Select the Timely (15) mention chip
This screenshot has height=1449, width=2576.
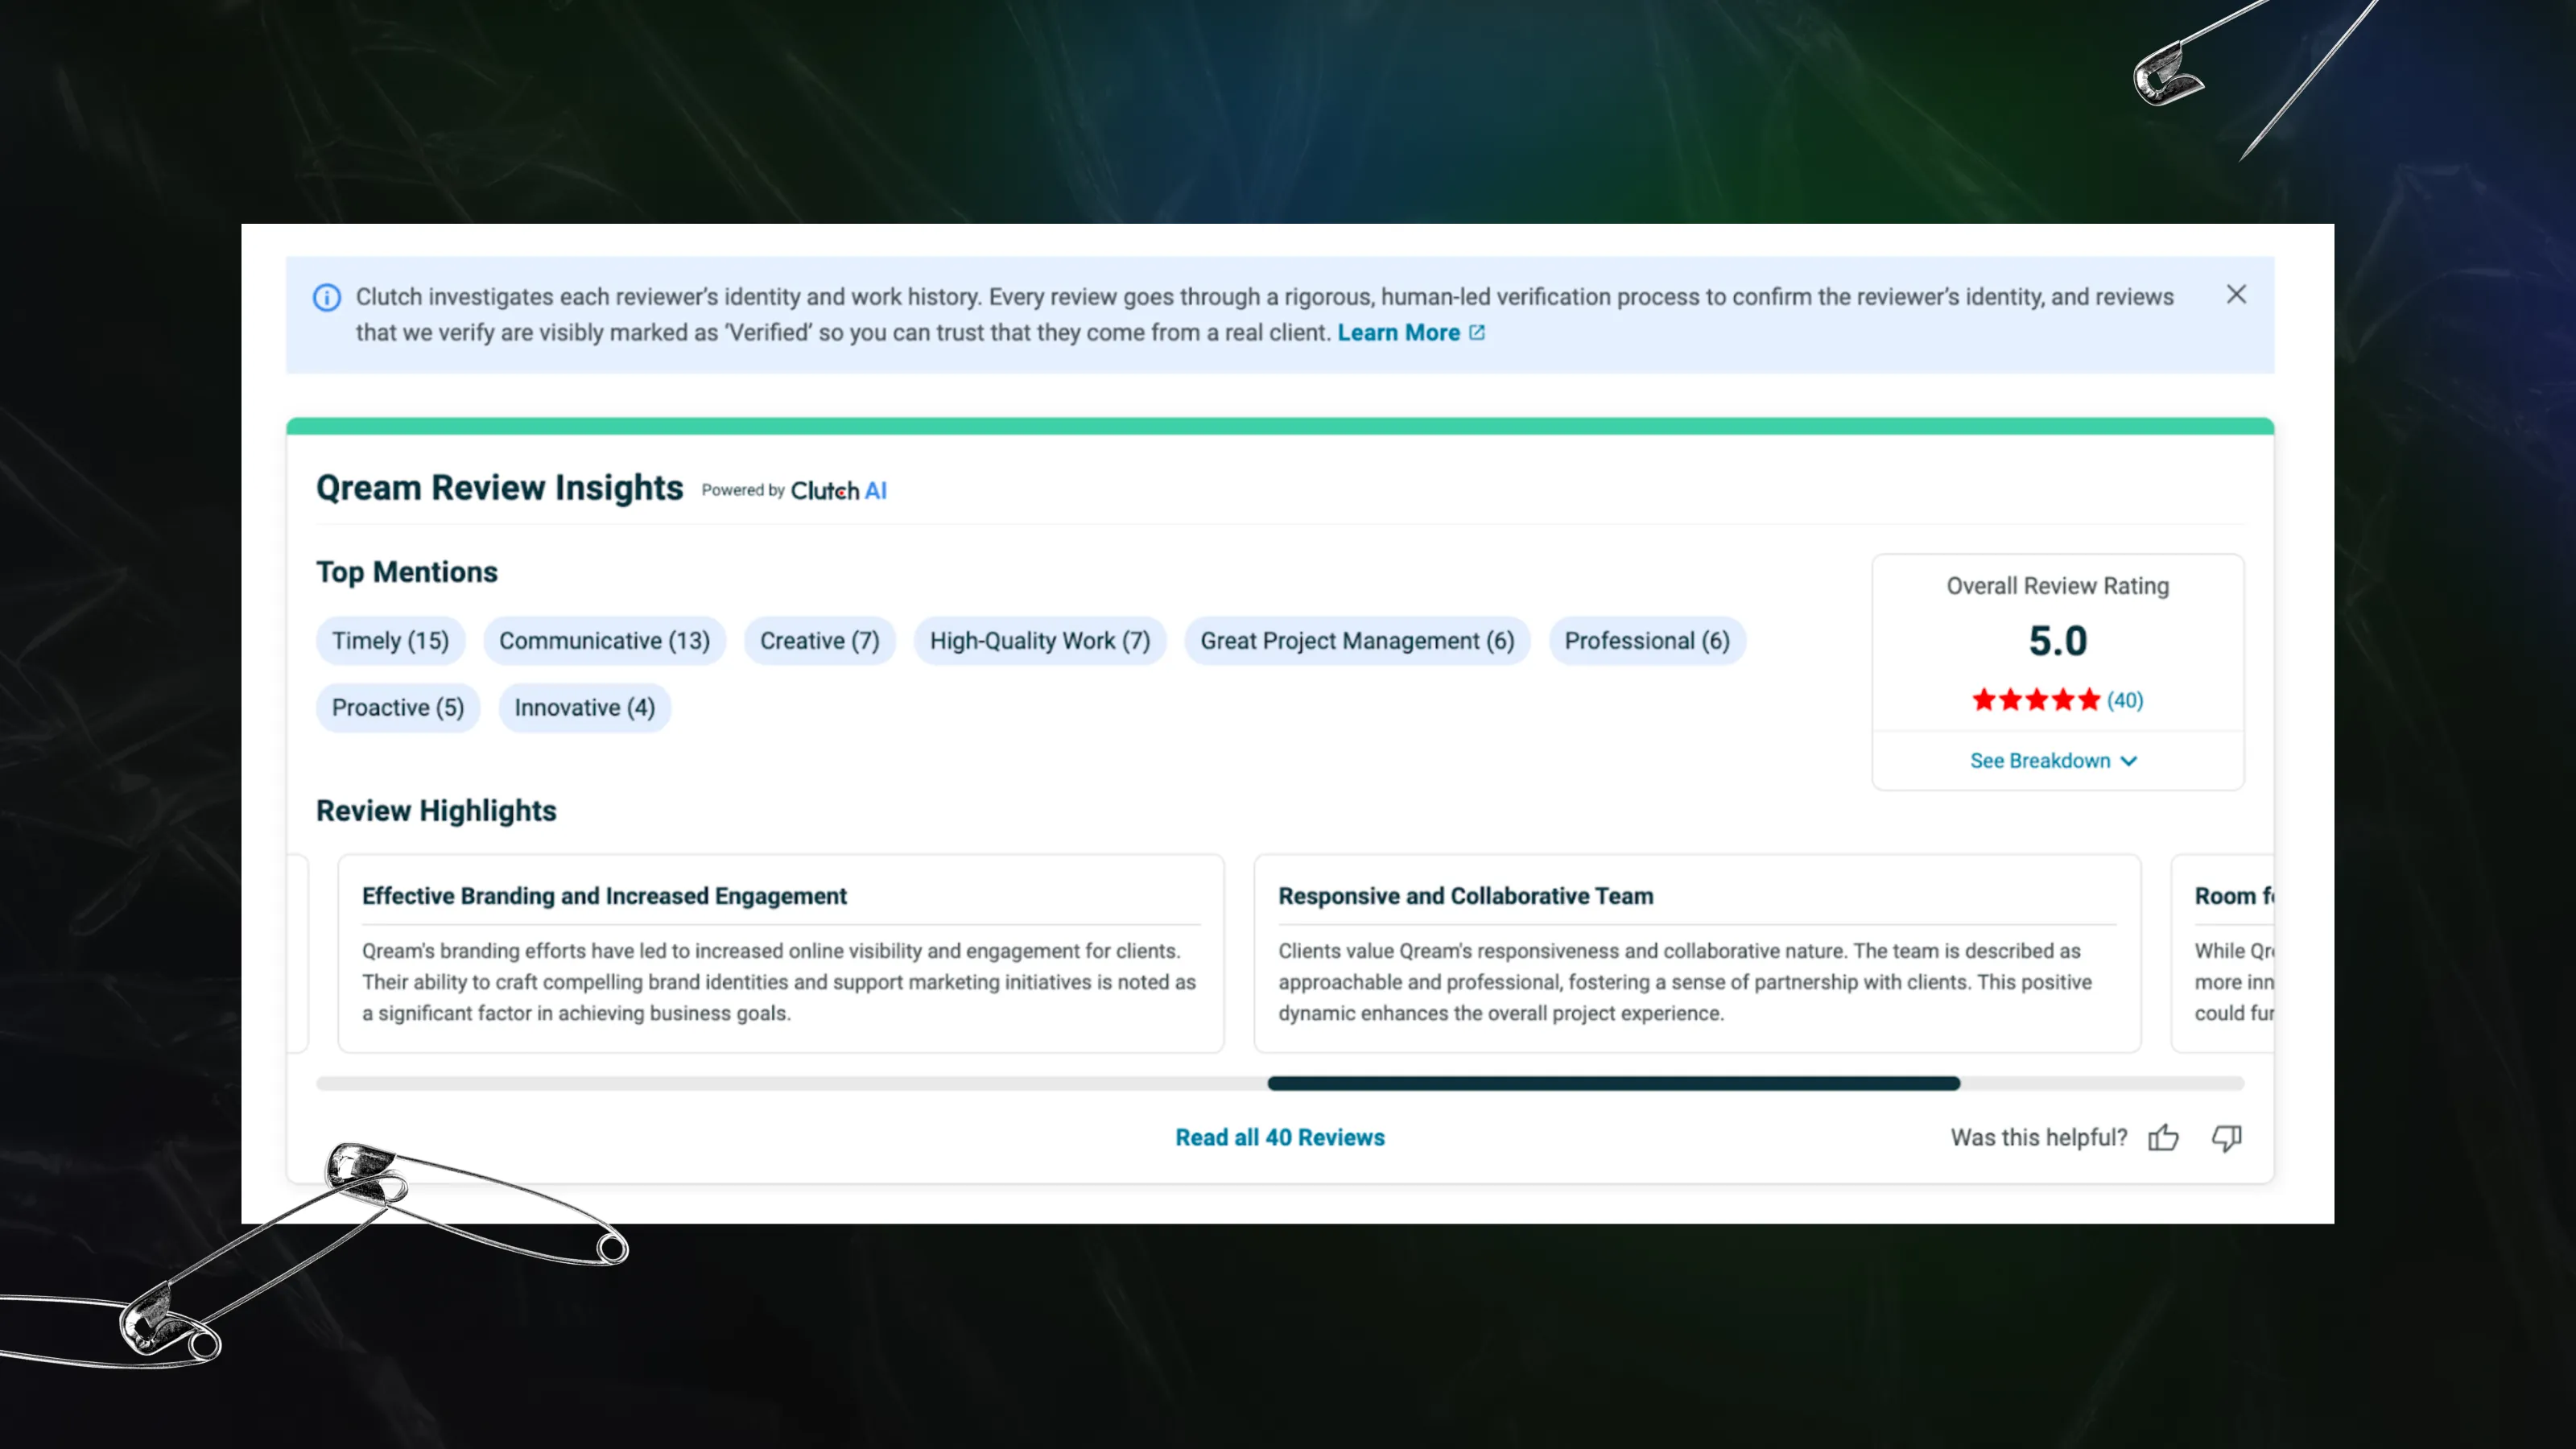(391, 641)
